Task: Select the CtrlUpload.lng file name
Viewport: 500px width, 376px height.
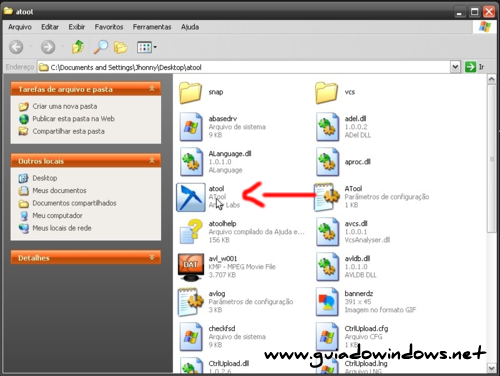Action: click(x=366, y=364)
